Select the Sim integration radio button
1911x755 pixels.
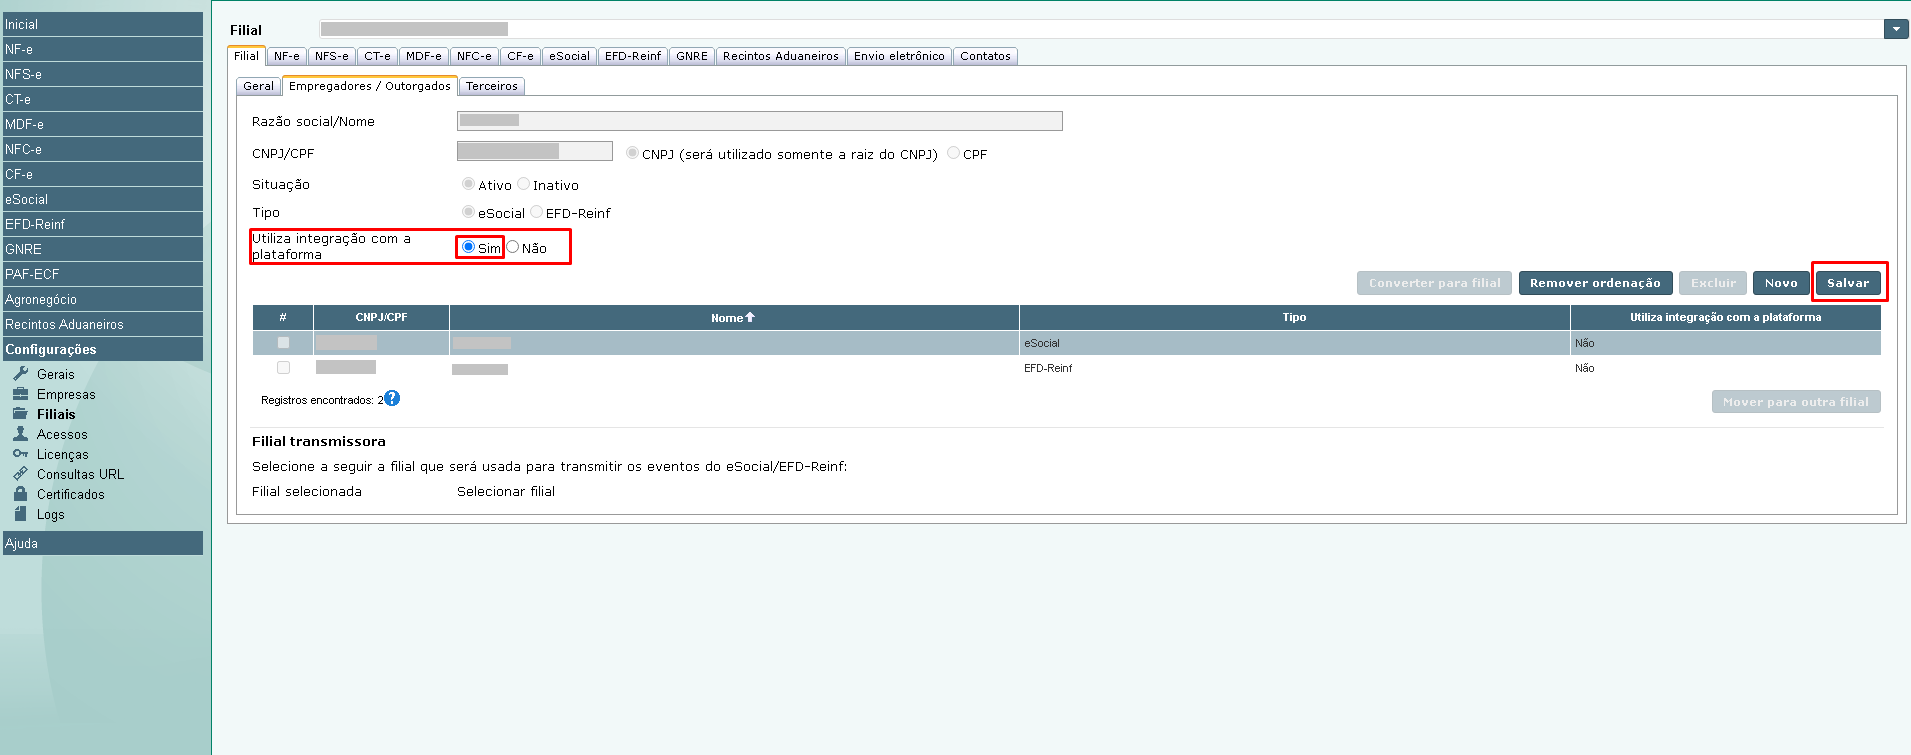tap(468, 247)
